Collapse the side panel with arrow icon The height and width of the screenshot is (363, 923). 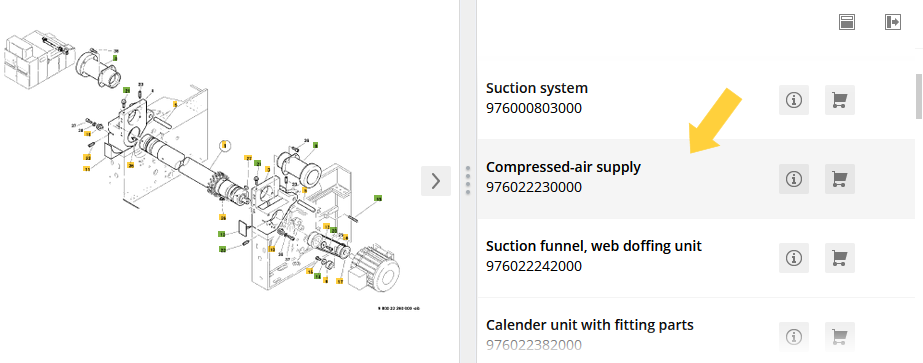point(893,22)
